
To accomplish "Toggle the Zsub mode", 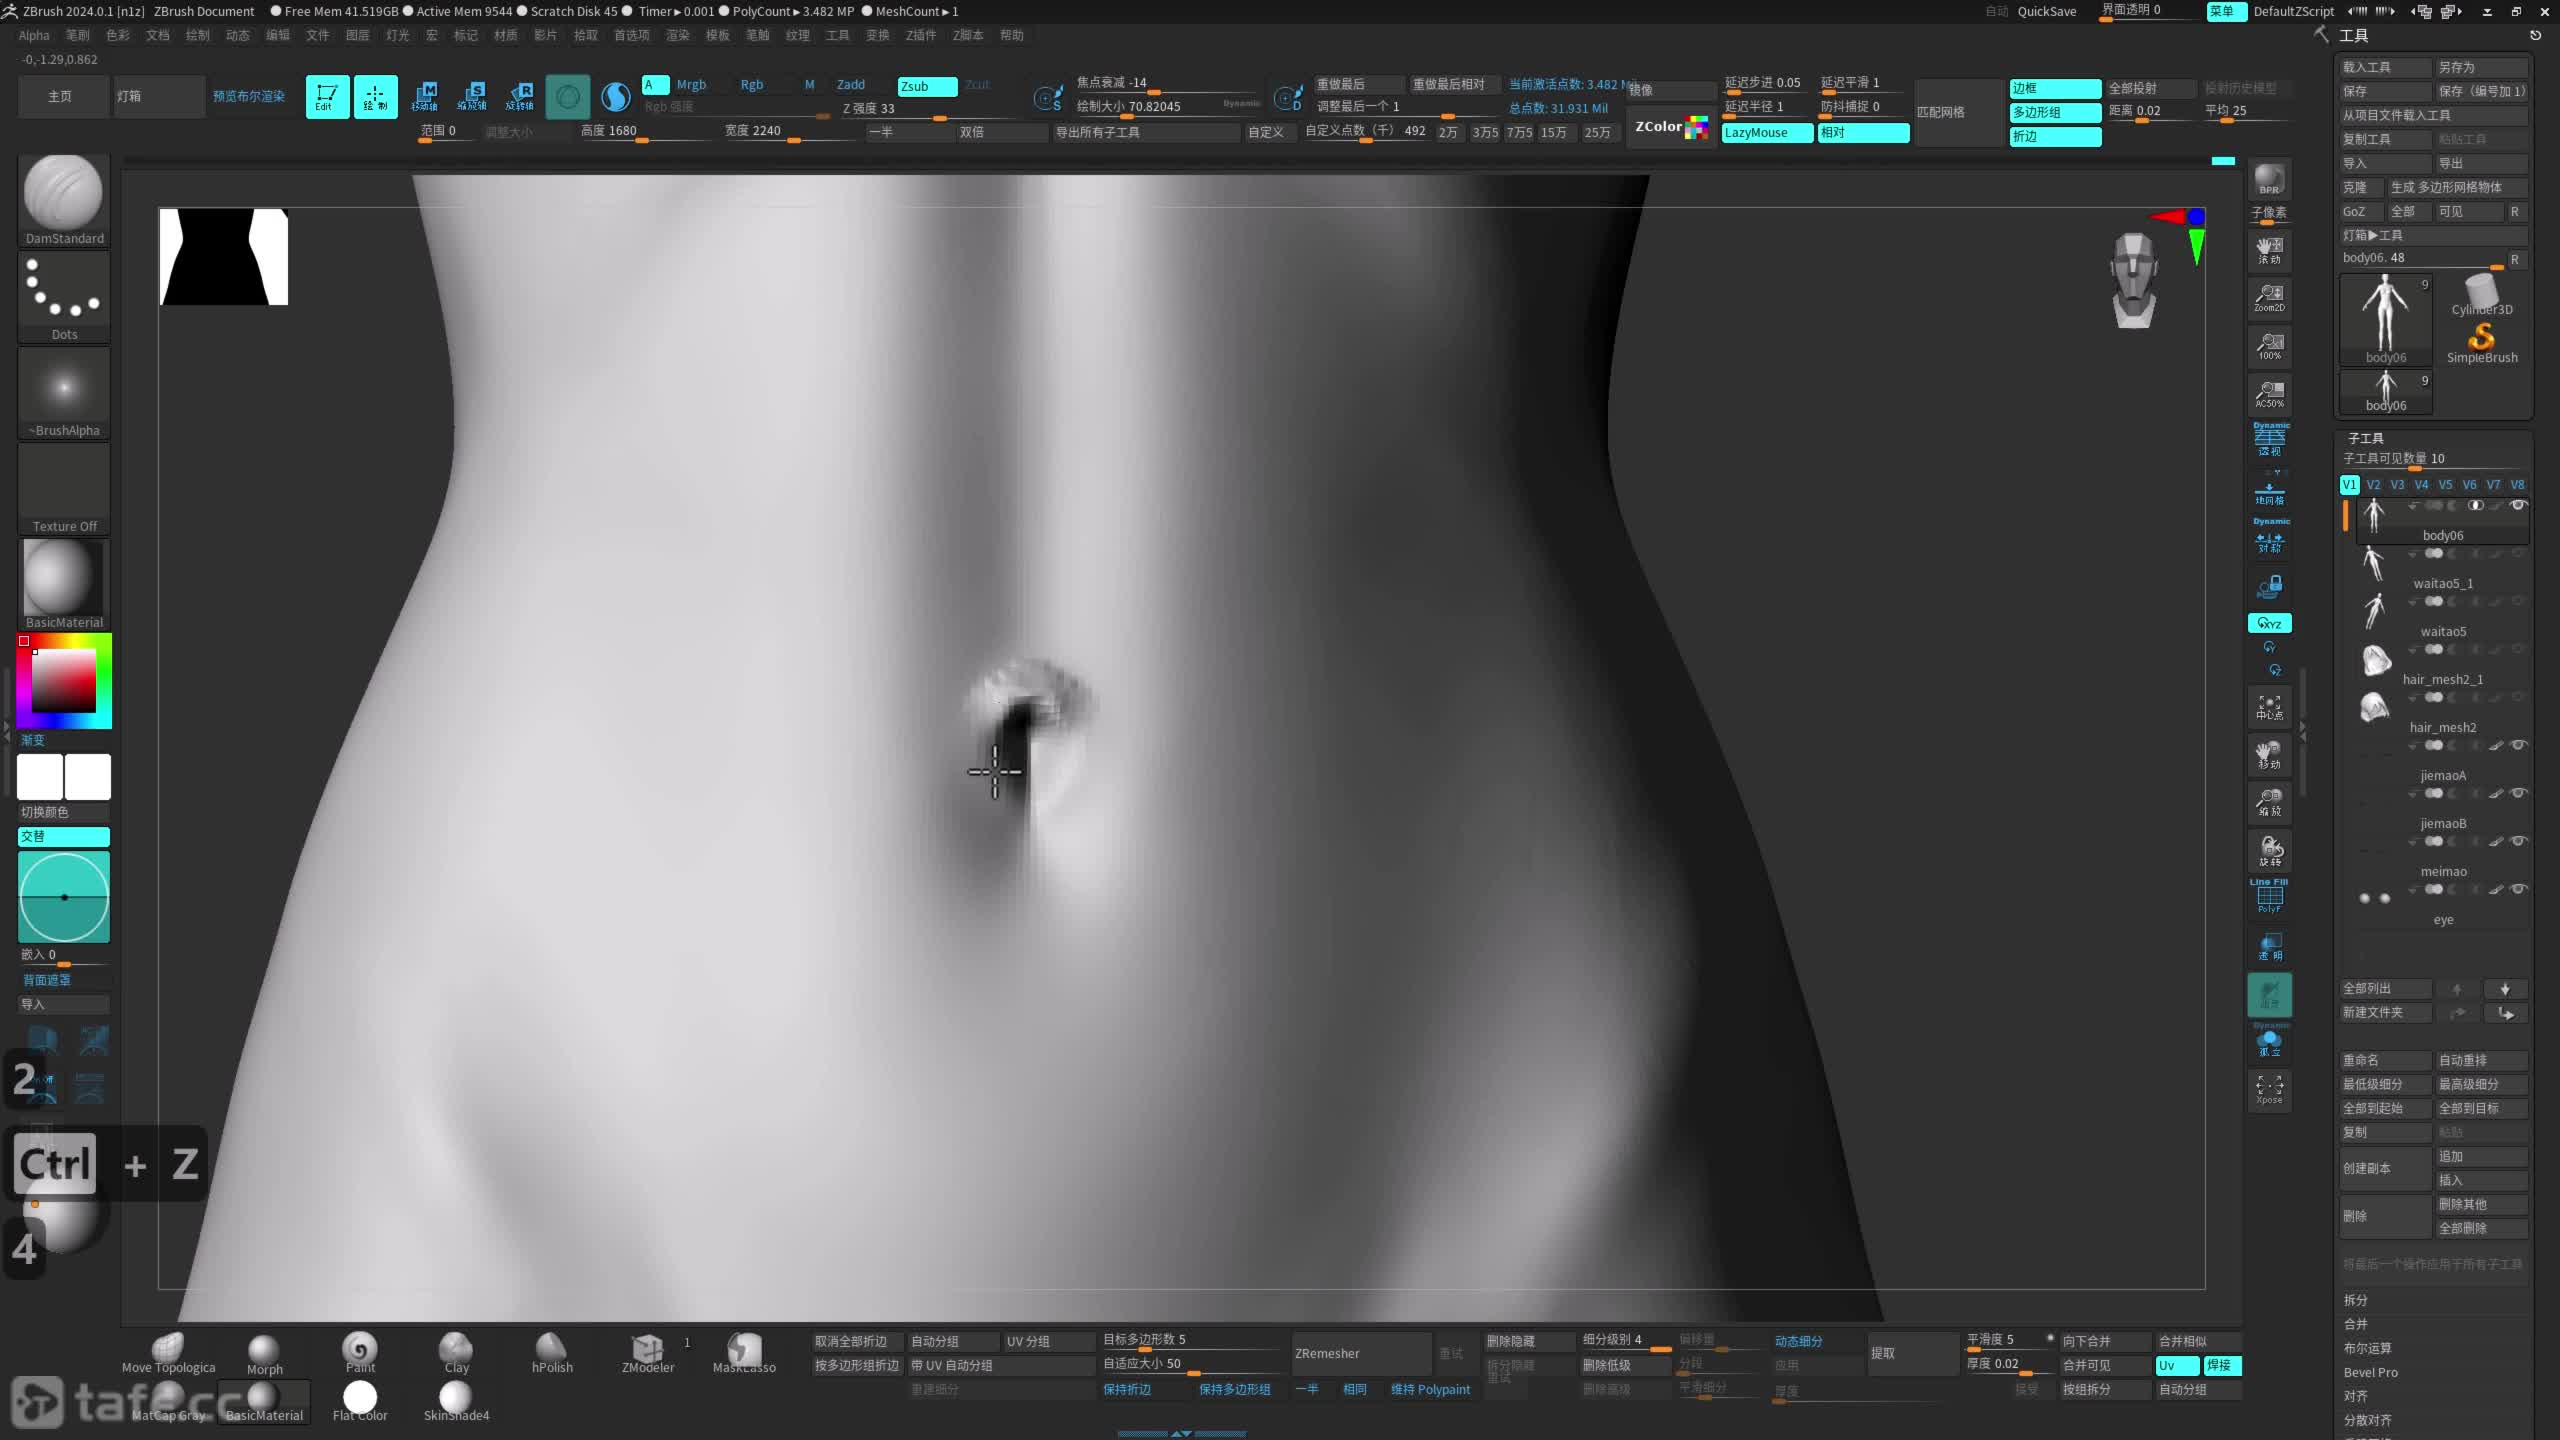I will [x=927, y=86].
